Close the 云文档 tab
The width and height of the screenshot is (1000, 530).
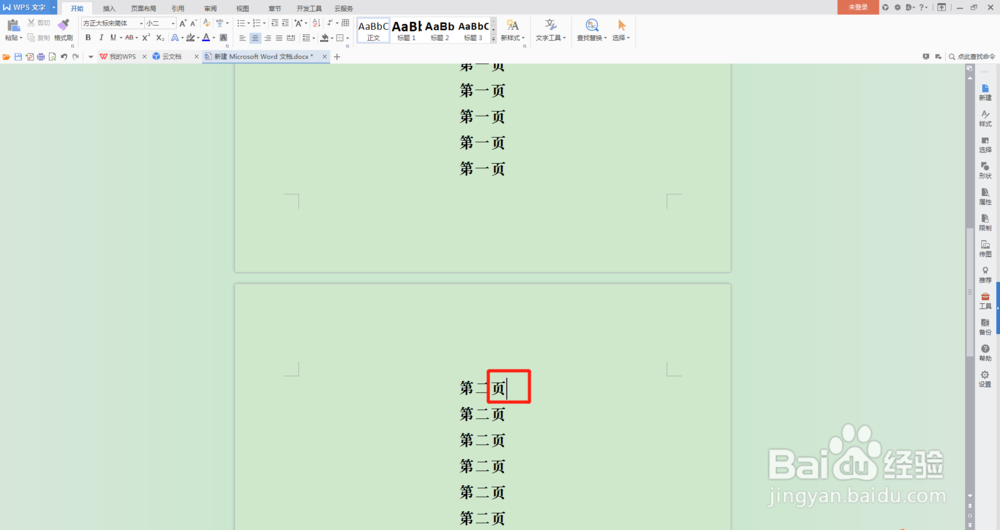coord(196,57)
